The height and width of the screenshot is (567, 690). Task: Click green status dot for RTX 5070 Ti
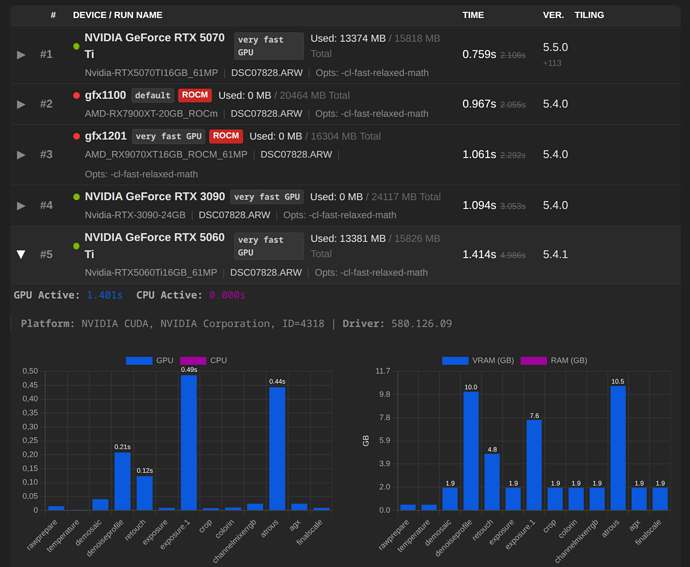pos(76,46)
